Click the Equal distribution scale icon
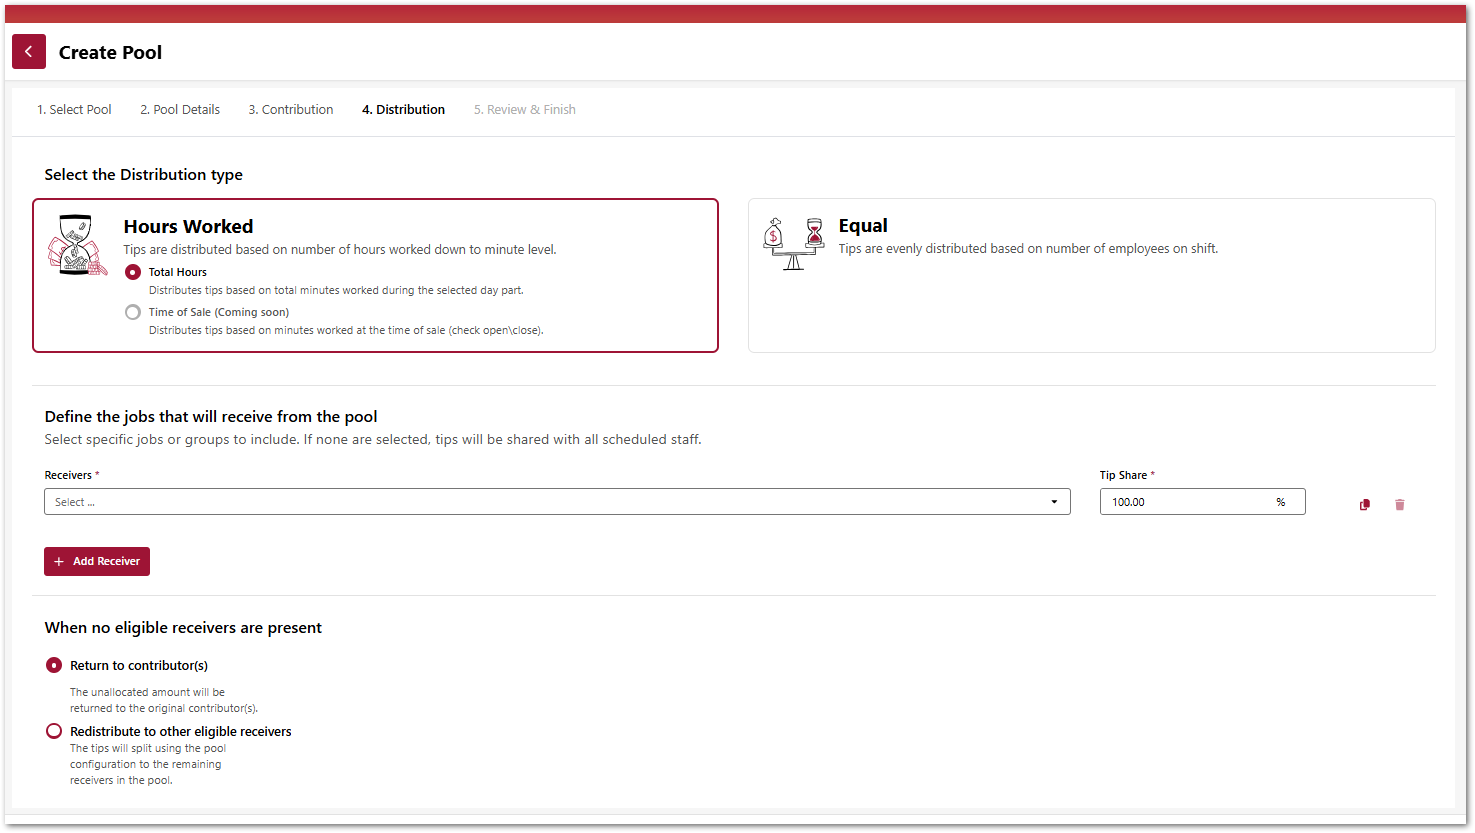 click(794, 244)
